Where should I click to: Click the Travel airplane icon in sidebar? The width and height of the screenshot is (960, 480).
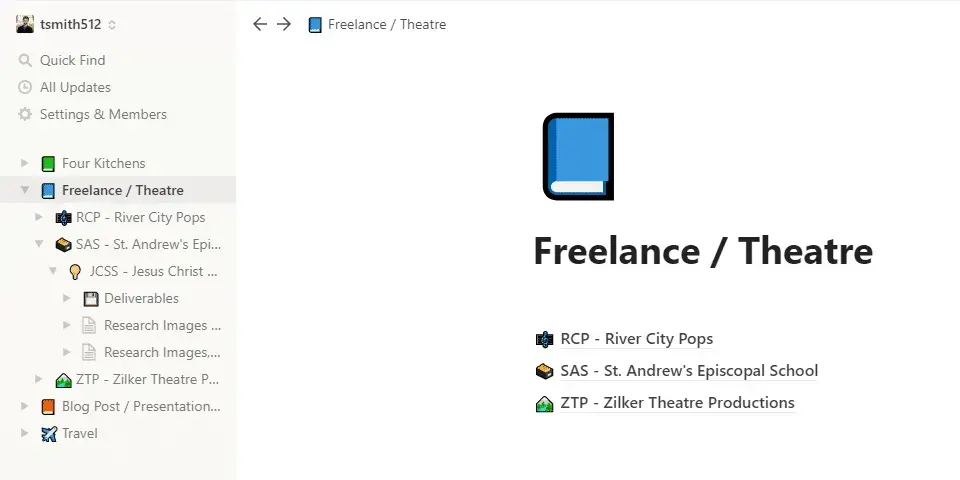coord(48,433)
